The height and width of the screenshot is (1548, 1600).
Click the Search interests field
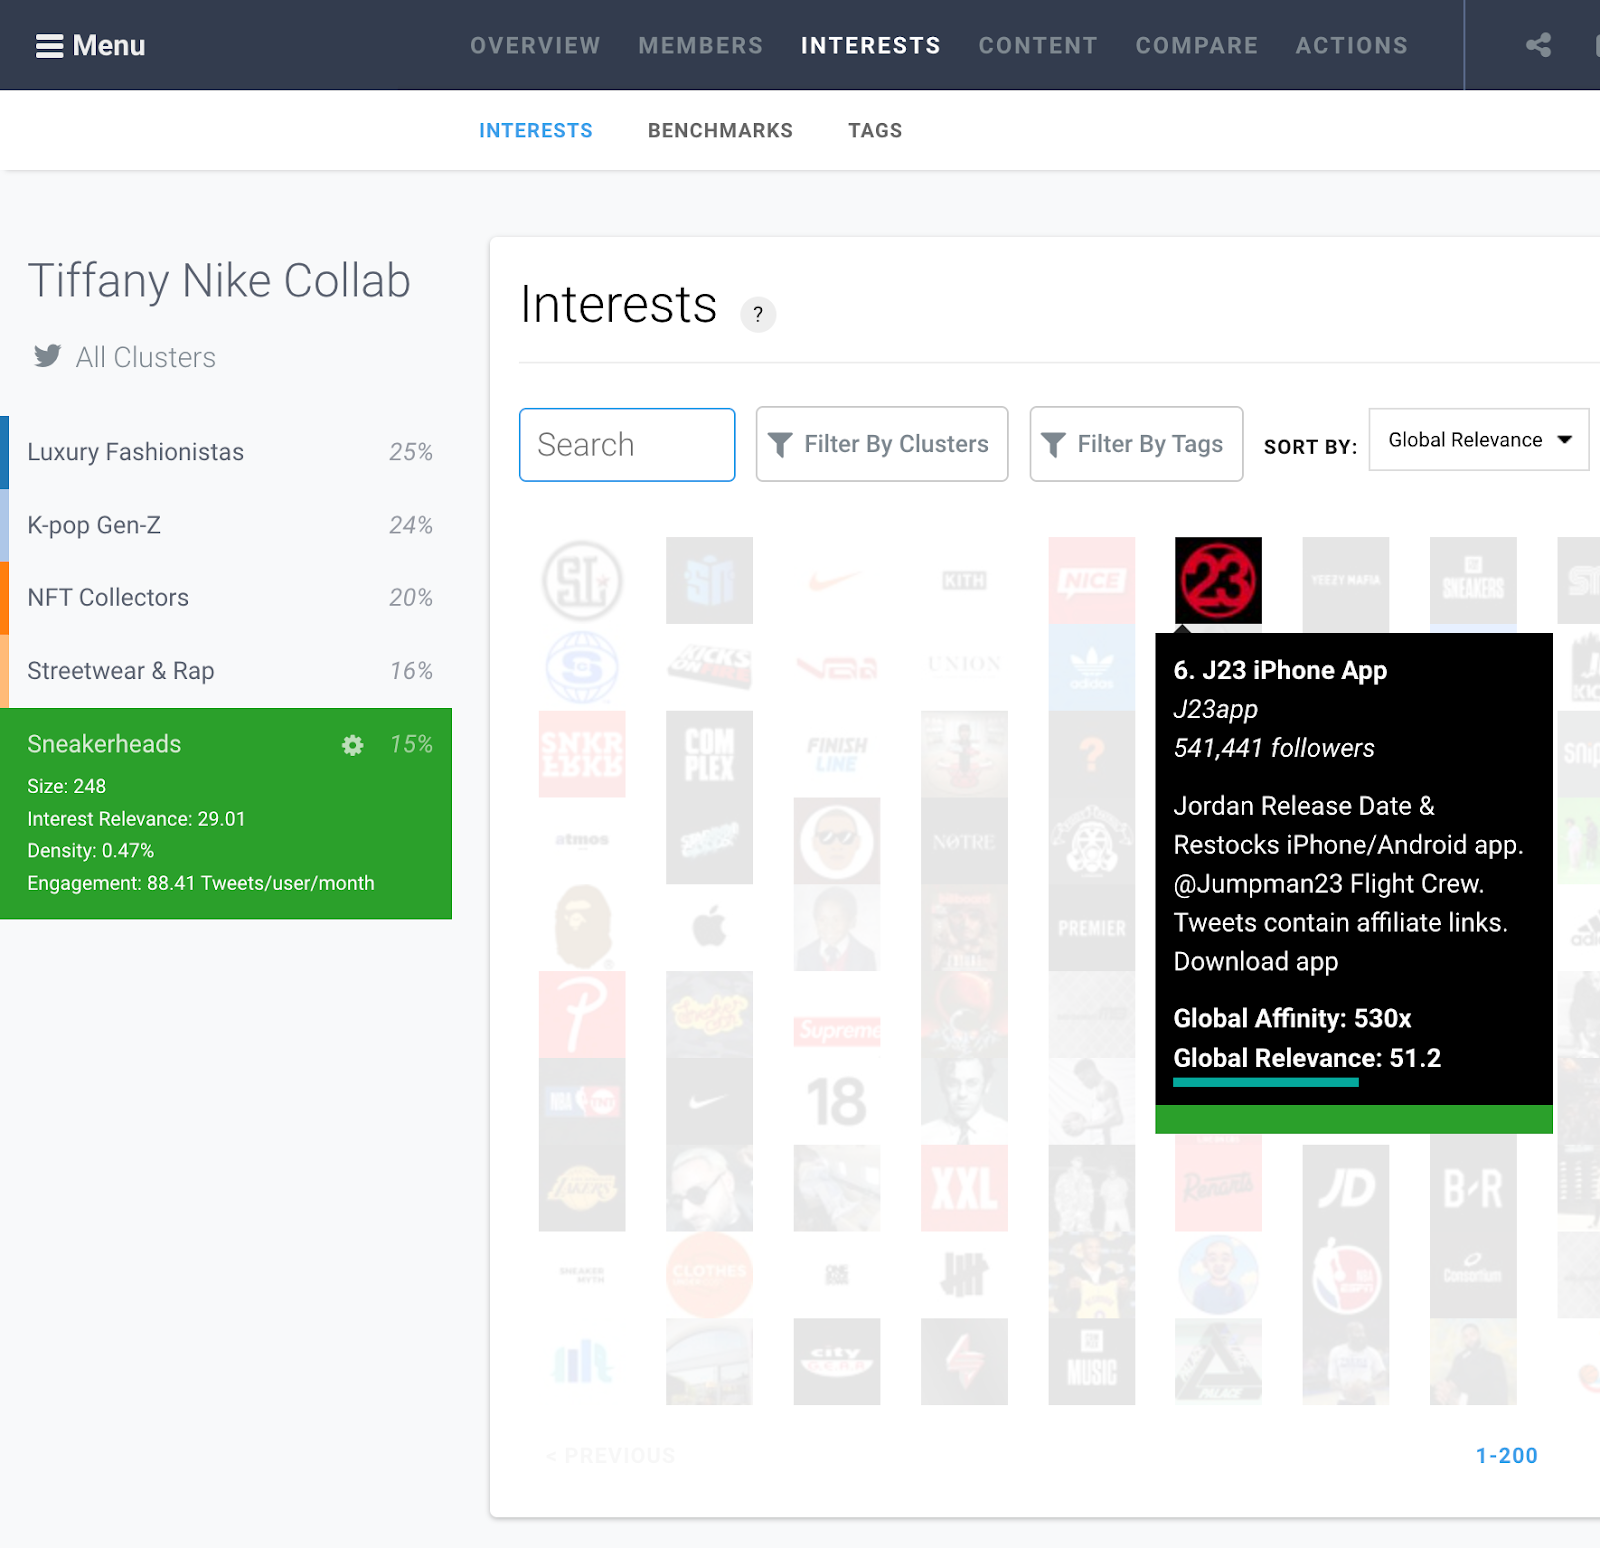(x=627, y=445)
